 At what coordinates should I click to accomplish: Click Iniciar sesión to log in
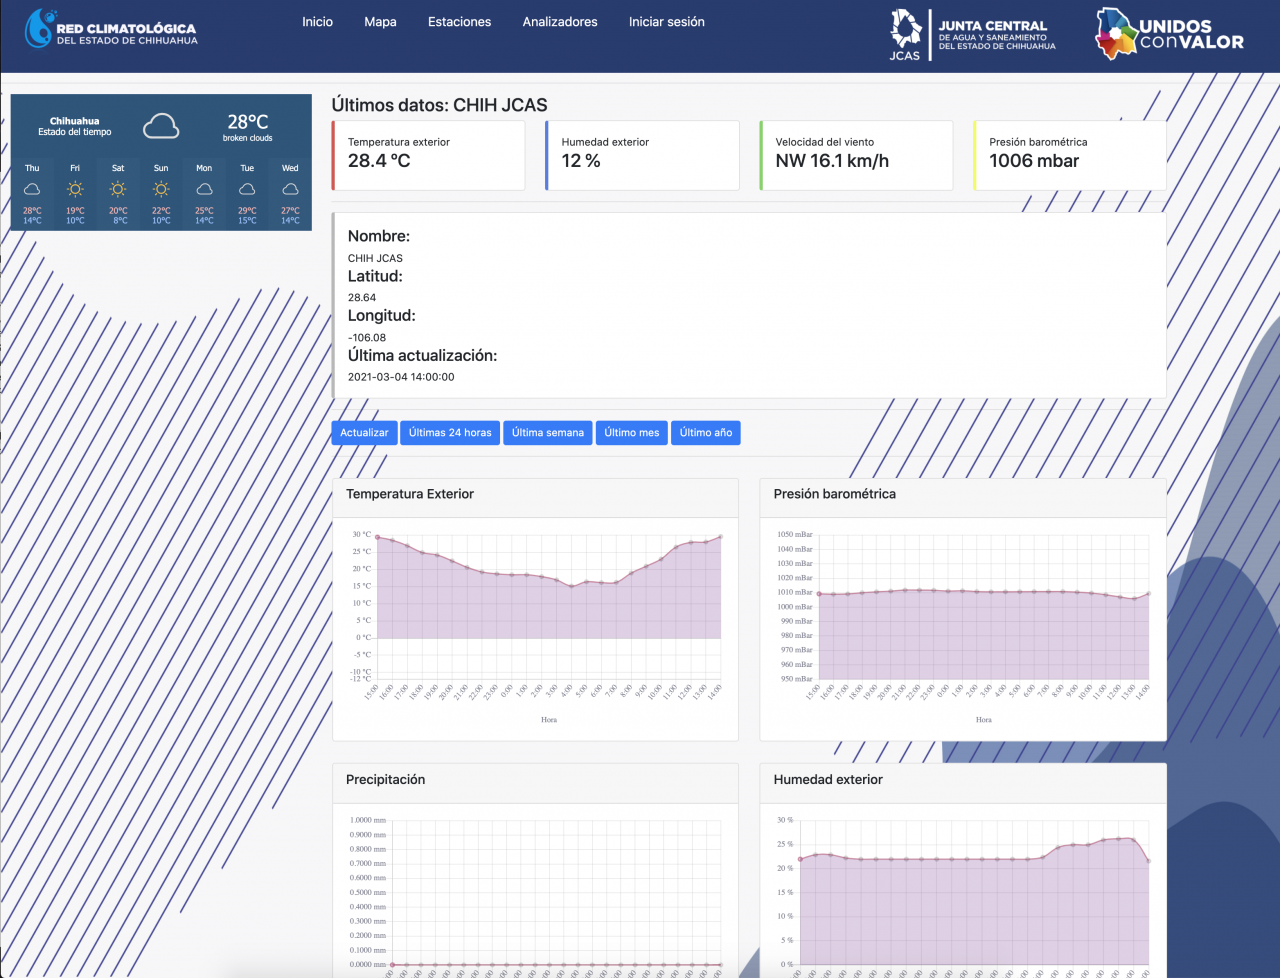pos(666,22)
